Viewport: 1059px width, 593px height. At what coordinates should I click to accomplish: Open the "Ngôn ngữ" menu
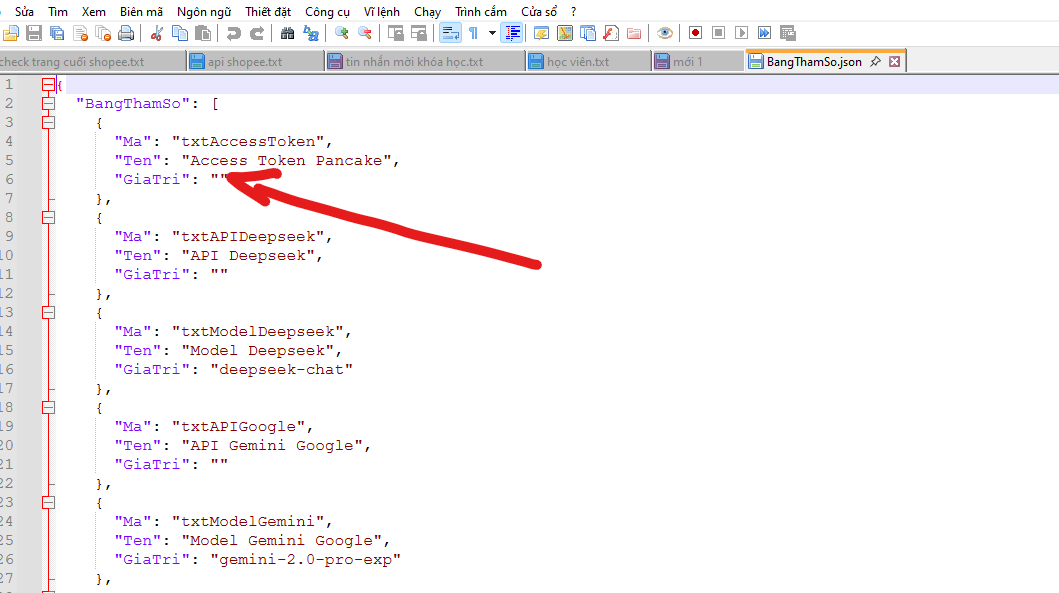pos(203,11)
